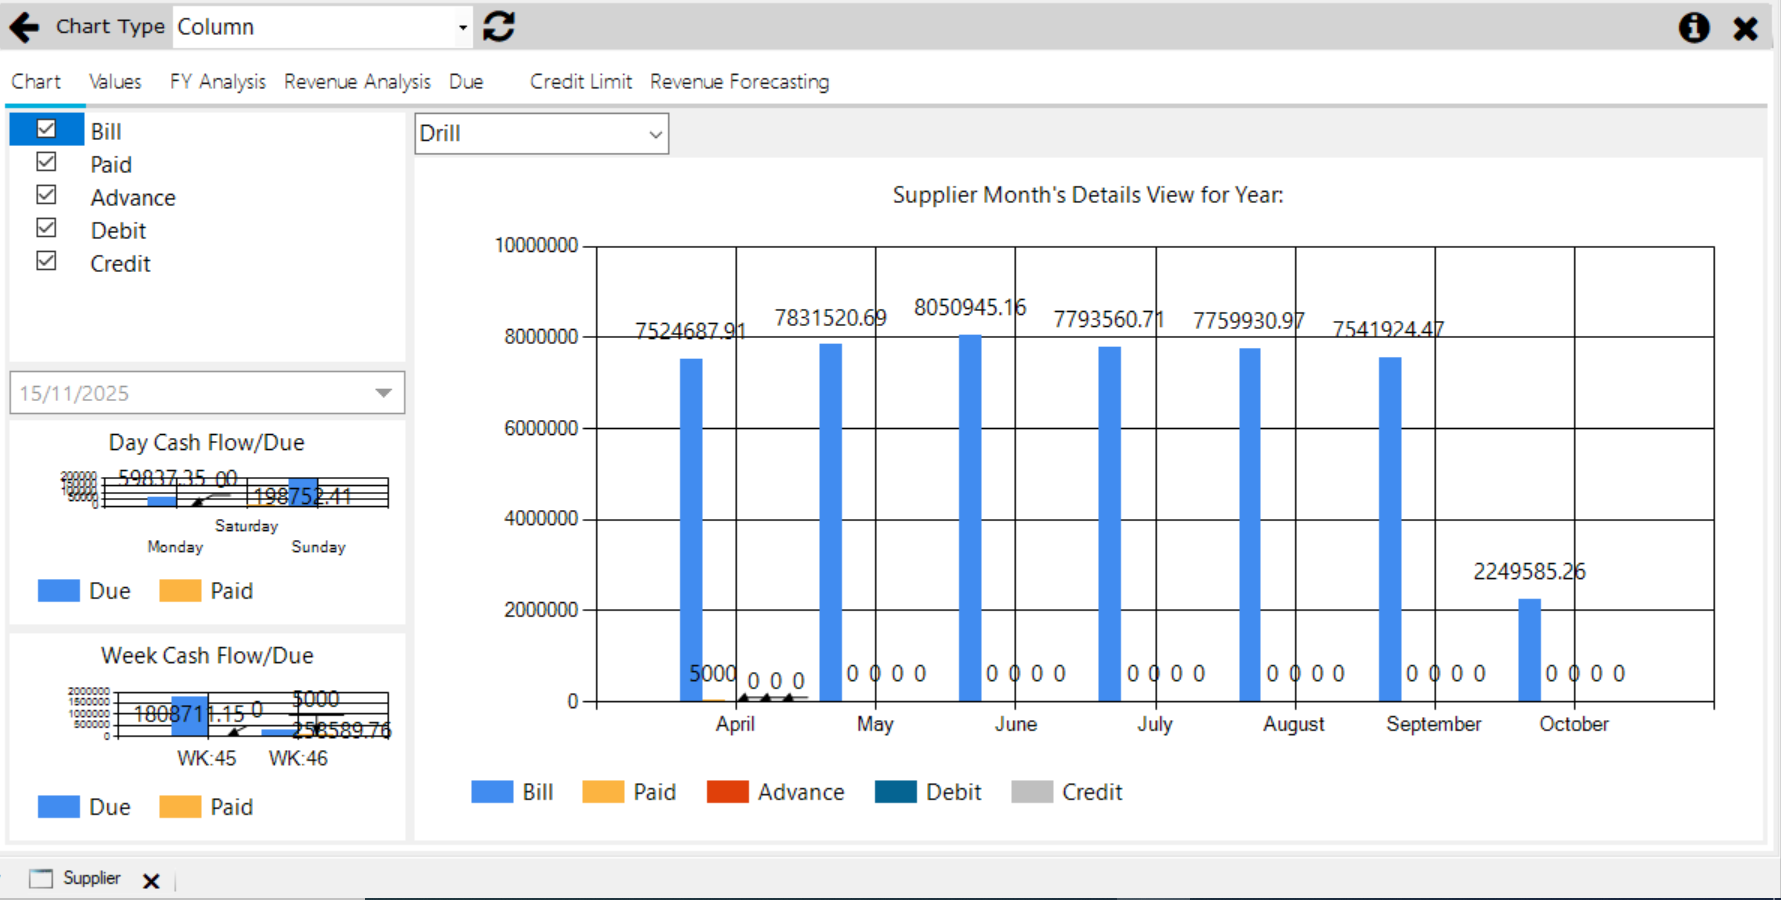Image resolution: width=1783 pixels, height=900 pixels.
Task: Close the Supplier tab via its X icon
Action: (x=152, y=881)
